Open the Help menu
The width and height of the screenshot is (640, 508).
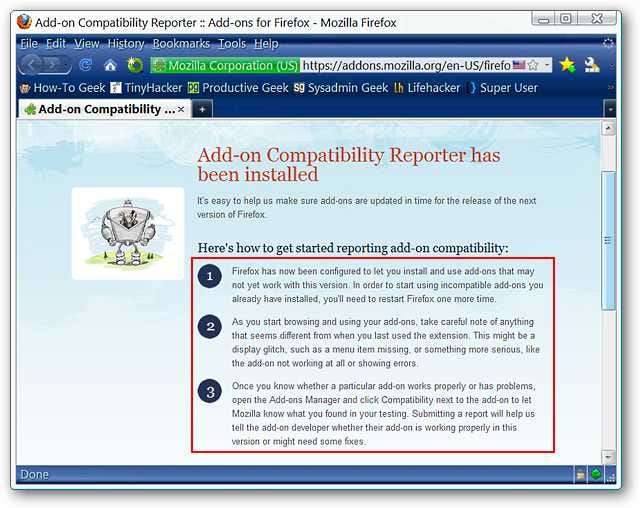point(266,44)
